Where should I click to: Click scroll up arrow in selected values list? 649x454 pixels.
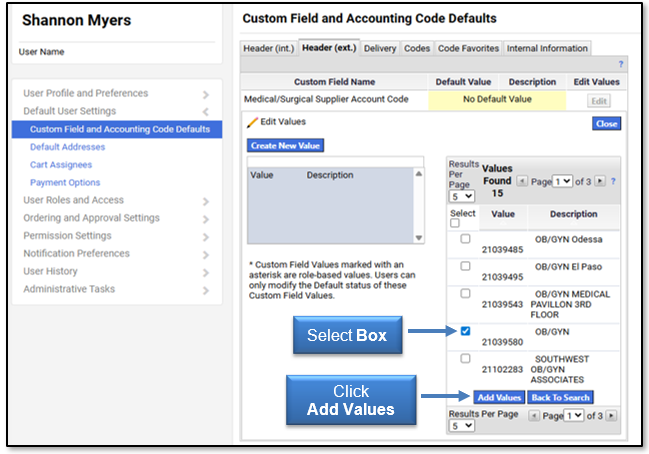[x=419, y=174]
